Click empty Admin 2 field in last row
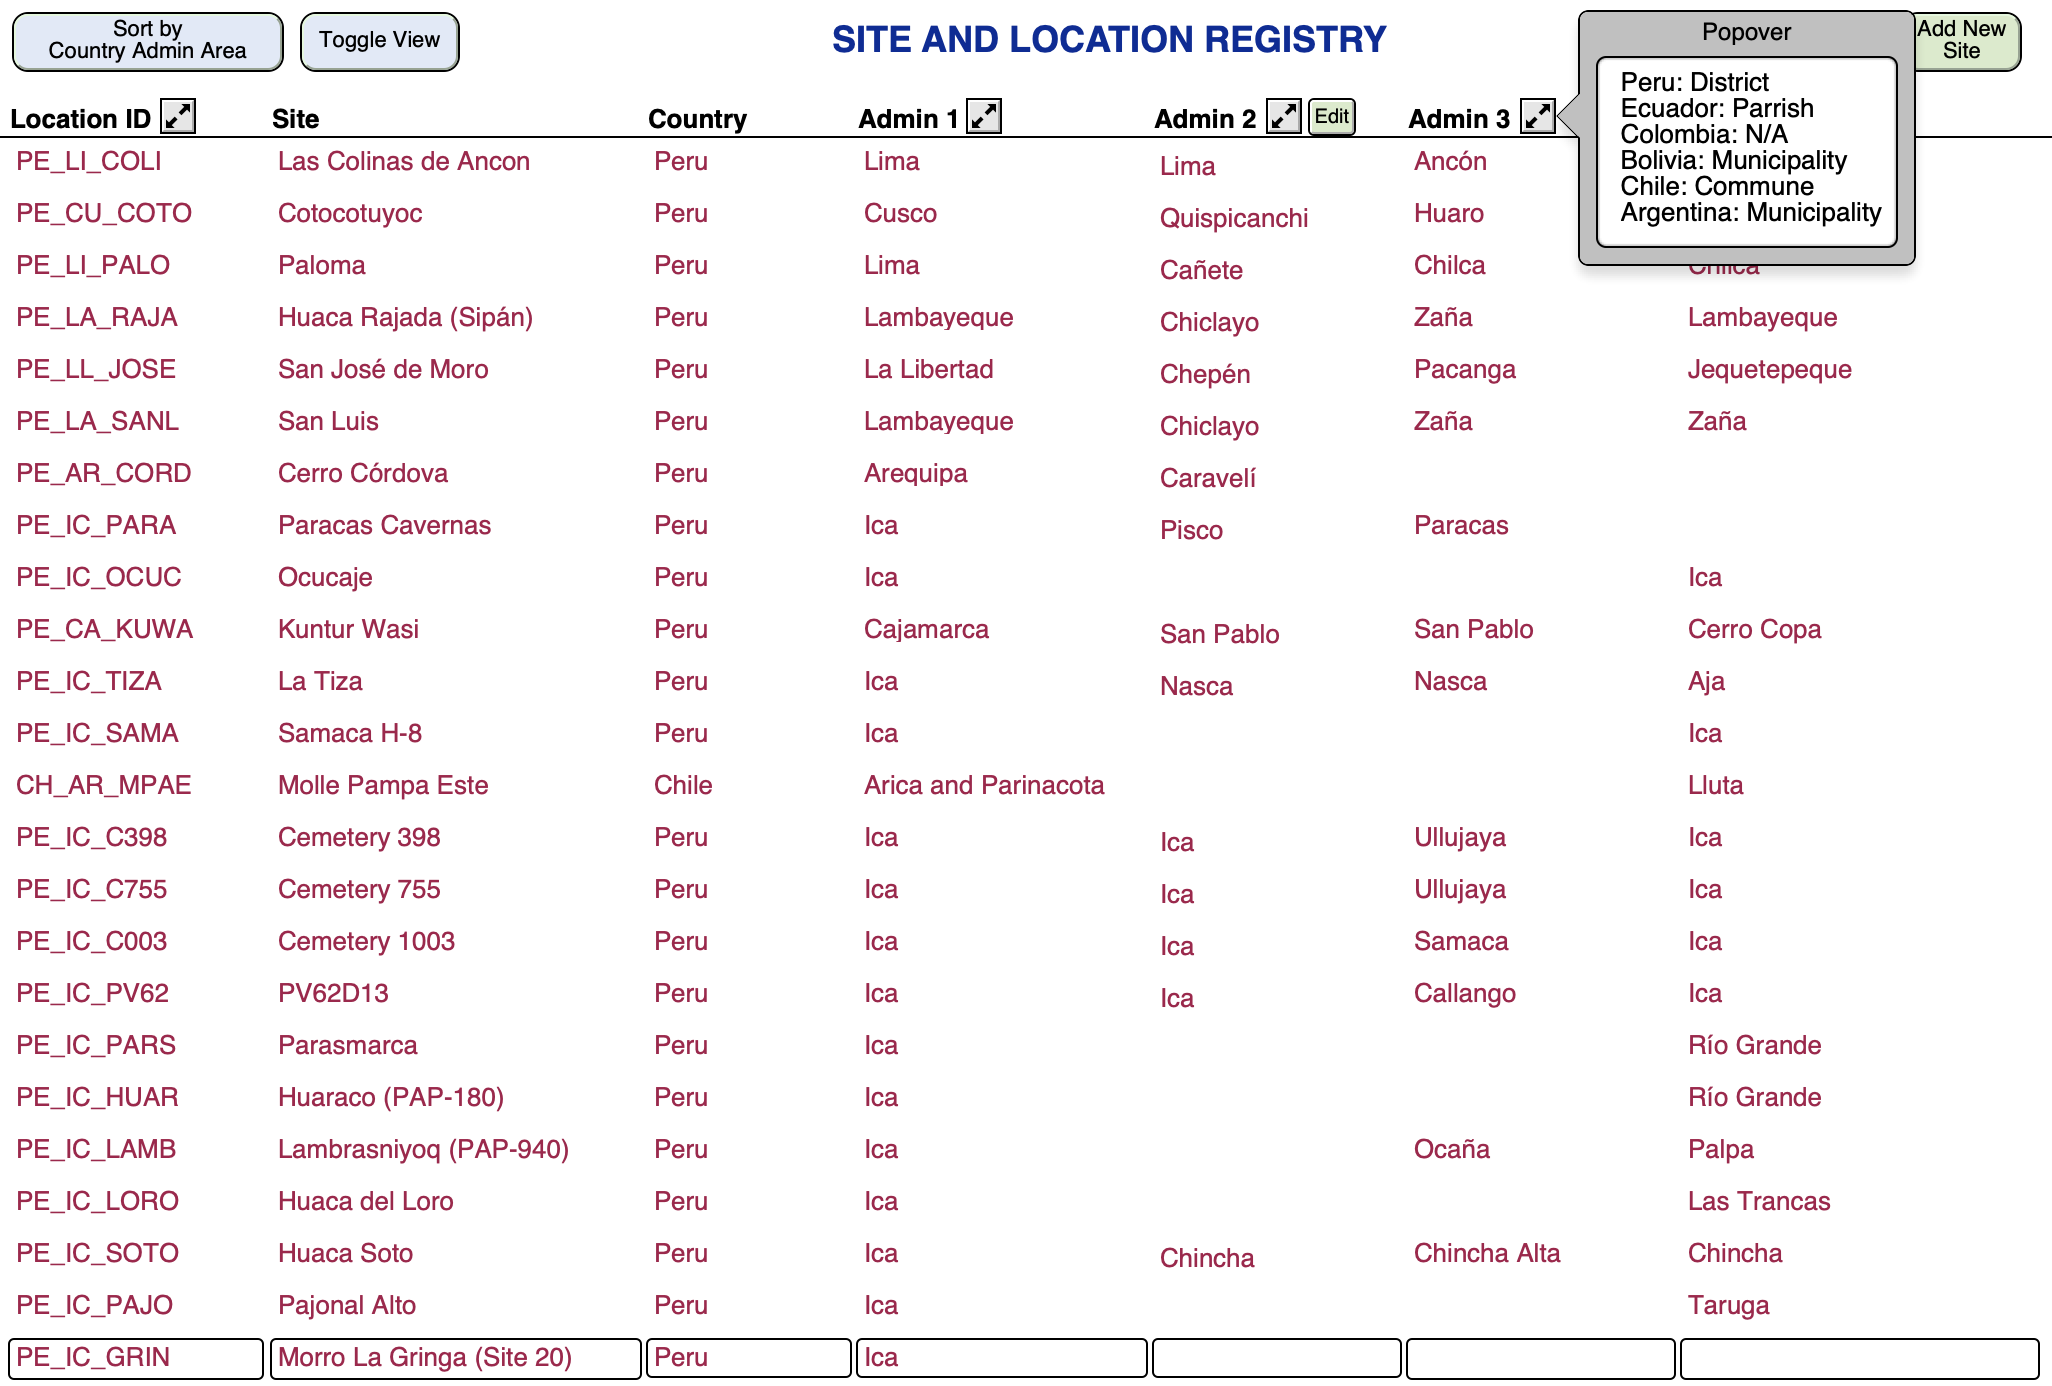This screenshot has height=1386, width=2052. click(x=1276, y=1358)
